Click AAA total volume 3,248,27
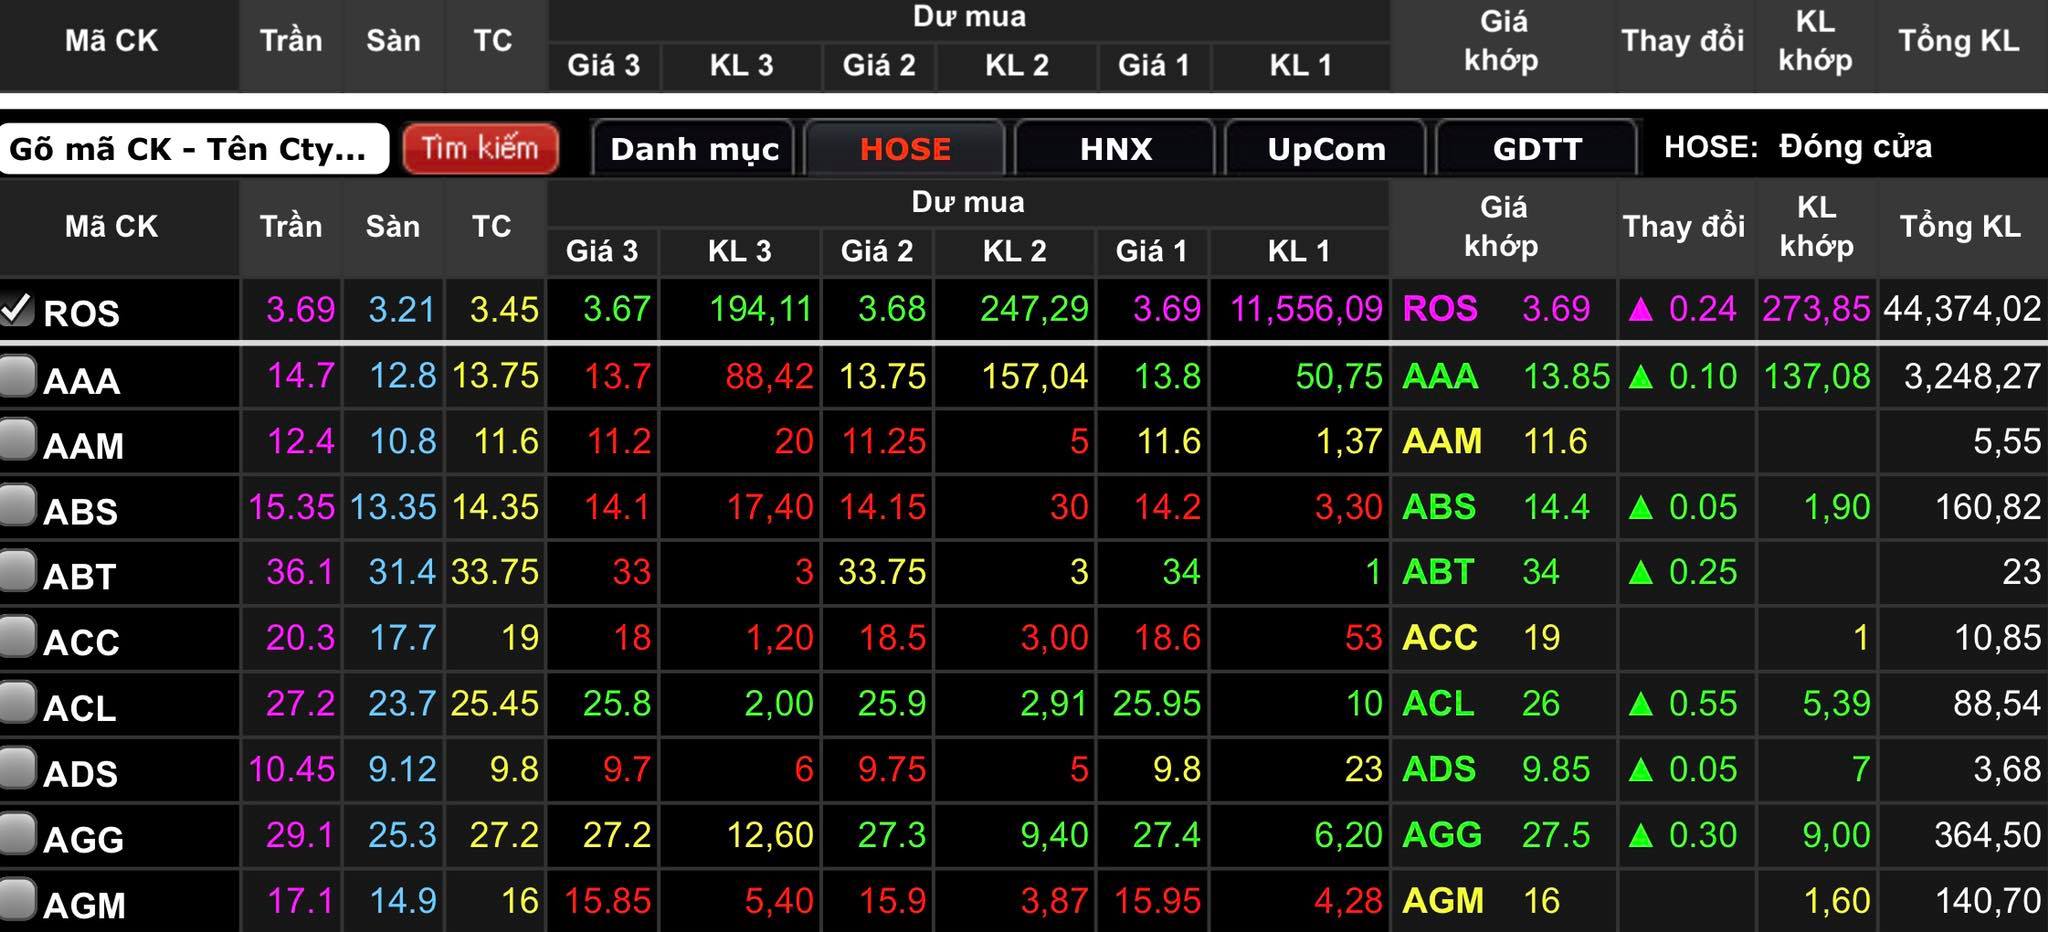Viewport: 2048px width, 932px height. pyautogui.click(x=1972, y=377)
